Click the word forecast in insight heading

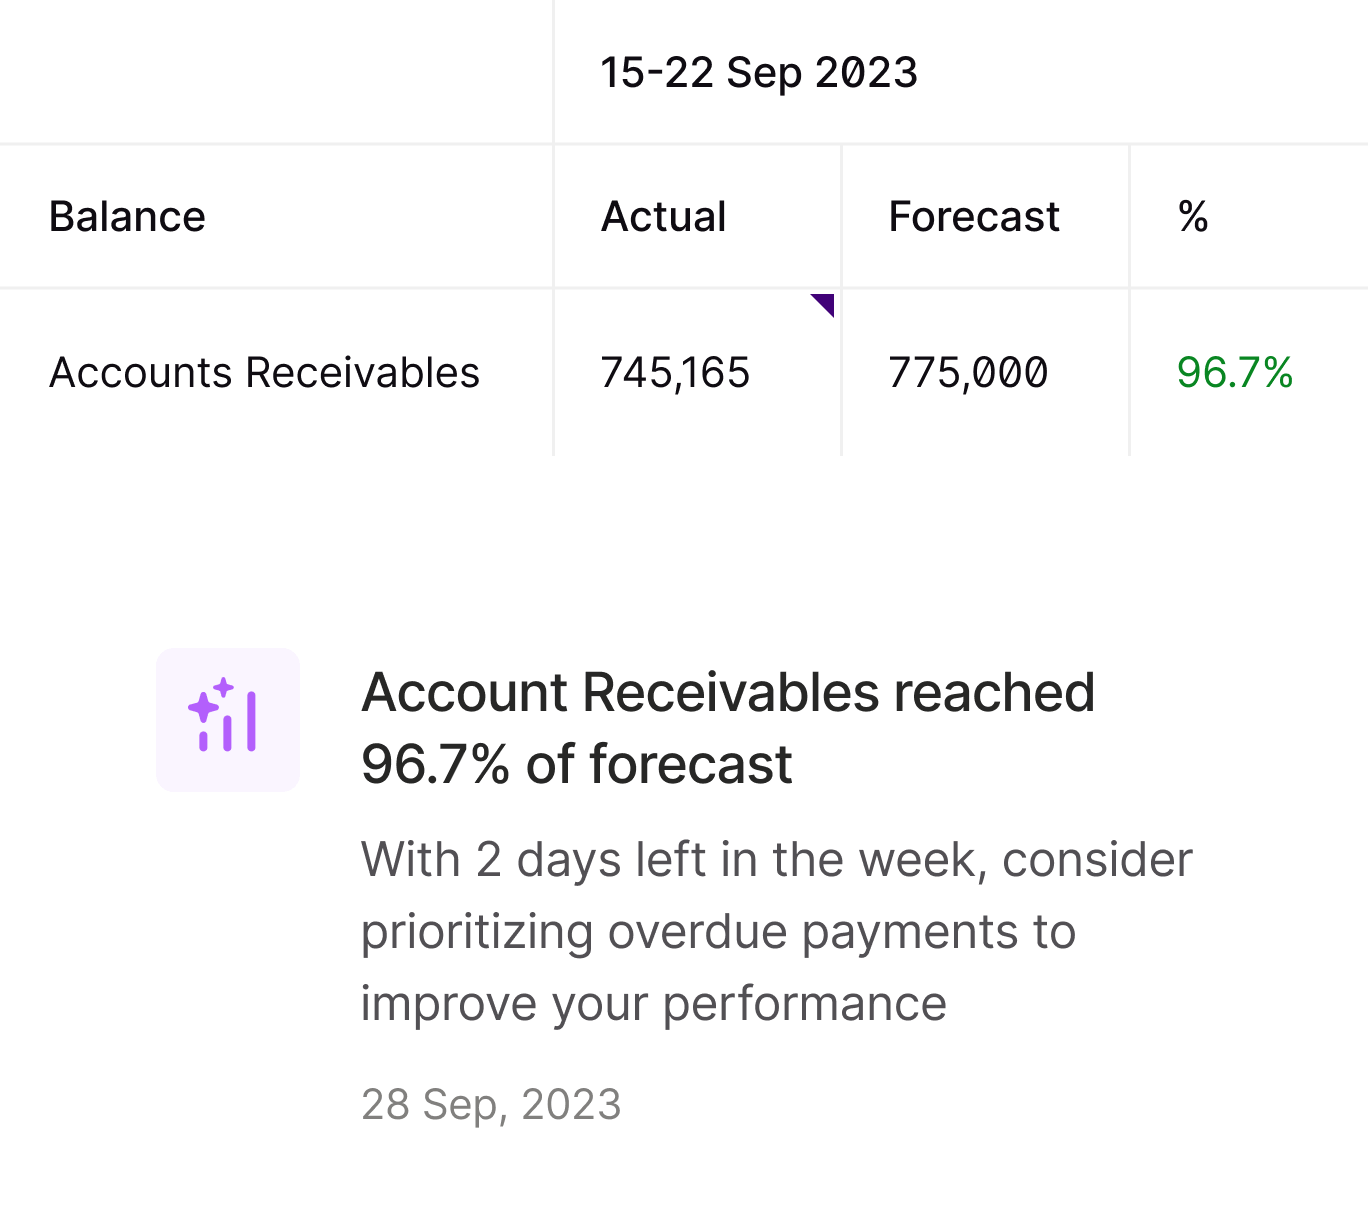tap(691, 765)
